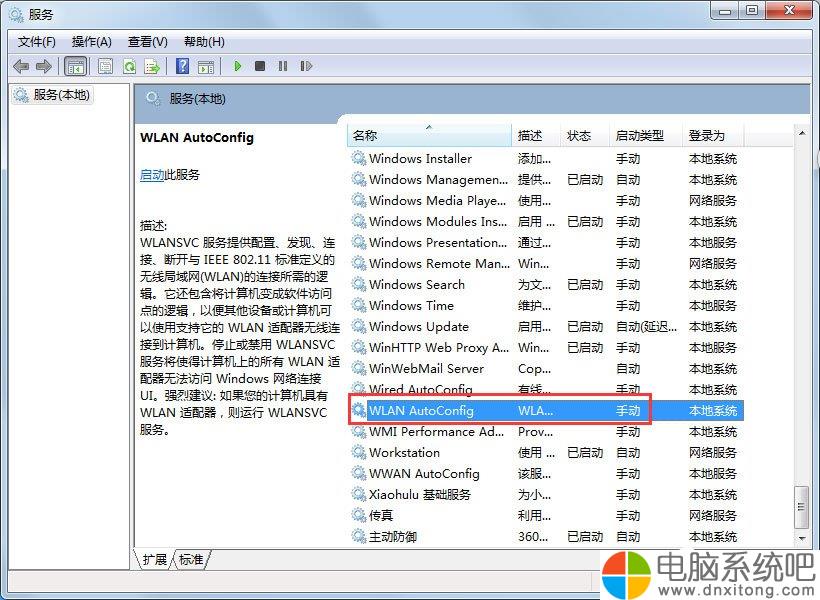Image resolution: width=820 pixels, height=600 pixels.
Task: Click the Restart service button
Action: pyautogui.click(x=306, y=66)
